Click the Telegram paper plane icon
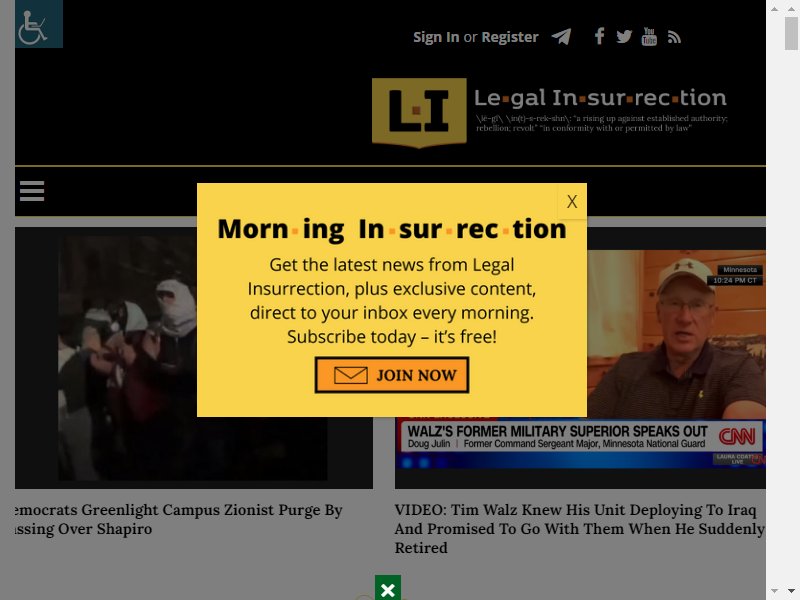 pos(561,37)
